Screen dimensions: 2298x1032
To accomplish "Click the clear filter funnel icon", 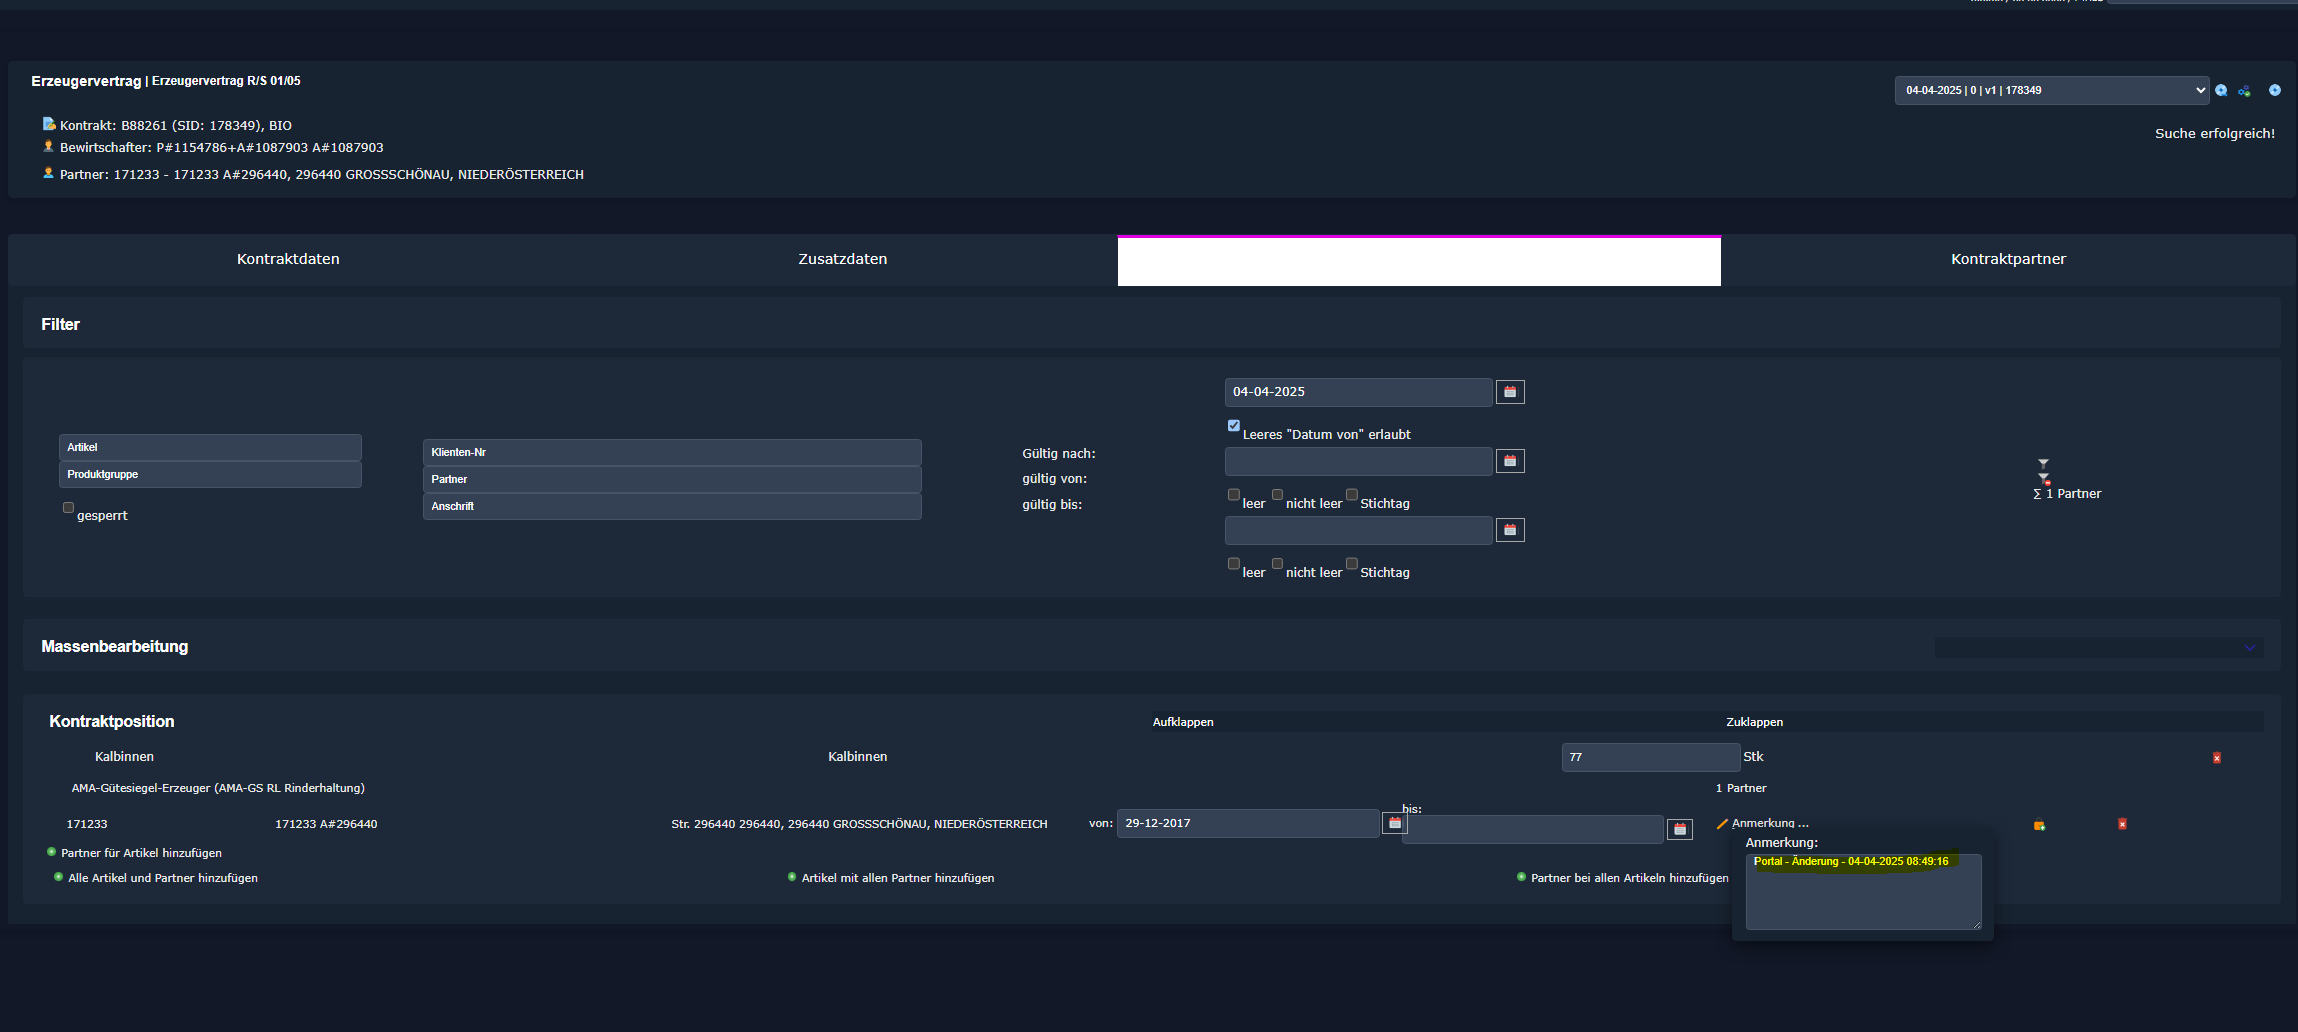I will [2044, 479].
